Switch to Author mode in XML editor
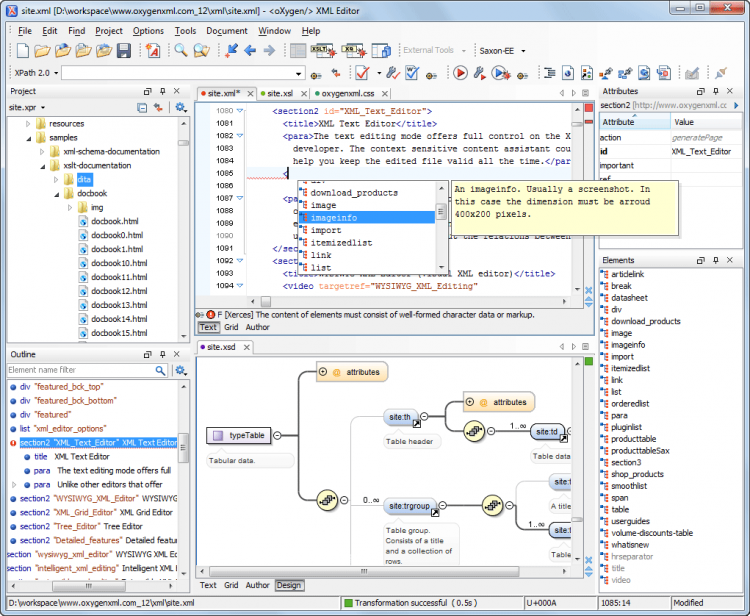Viewport: 750px width, 616px height. [257, 327]
